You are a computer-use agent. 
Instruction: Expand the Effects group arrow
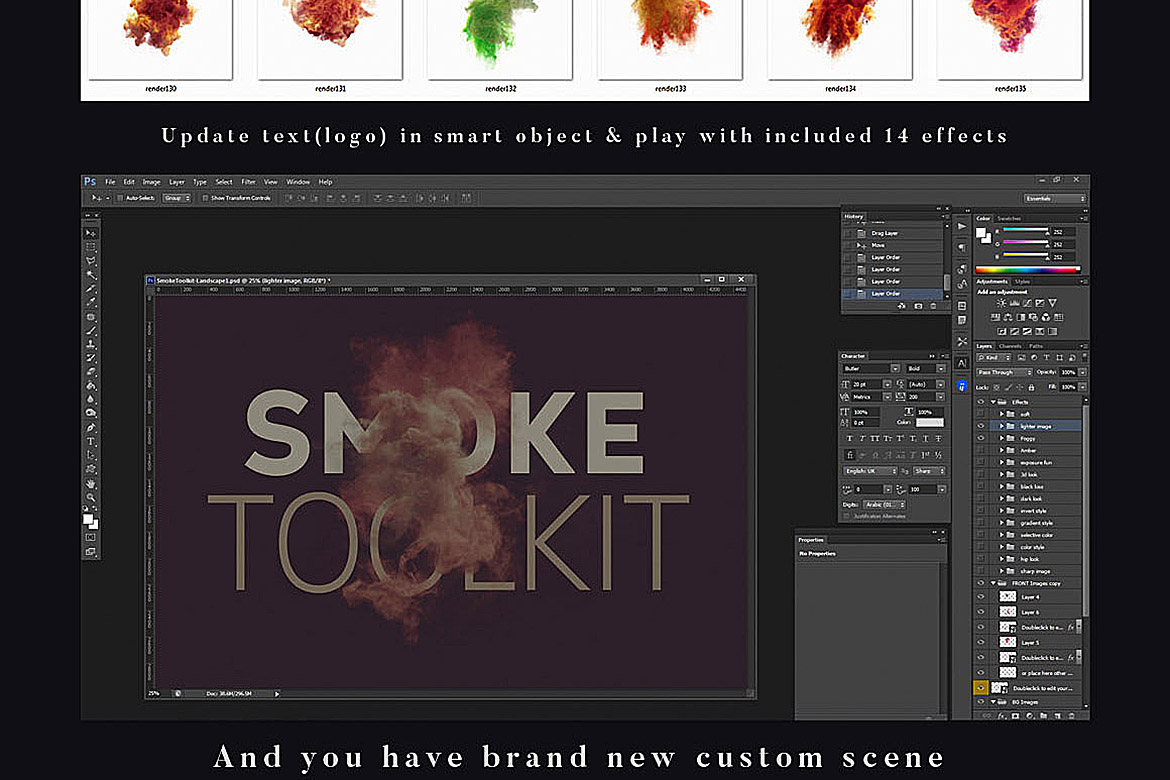995,402
